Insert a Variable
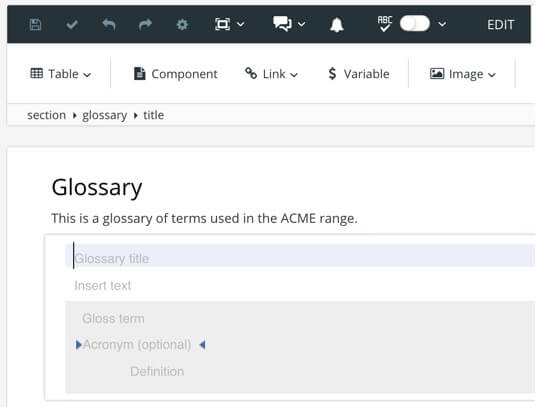This screenshot has height=408, width=536. (x=359, y=74)
